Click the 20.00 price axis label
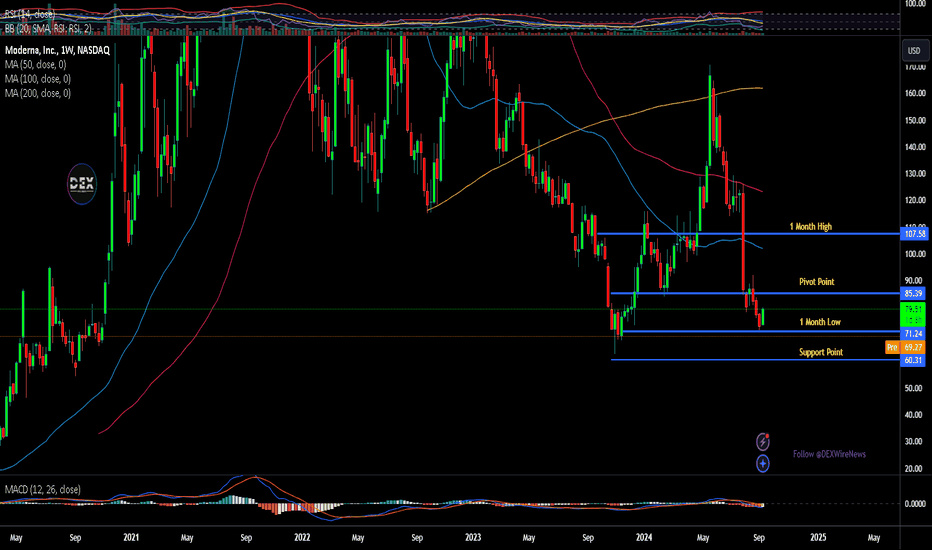This screenshot has width=932, height=550. 914,469
